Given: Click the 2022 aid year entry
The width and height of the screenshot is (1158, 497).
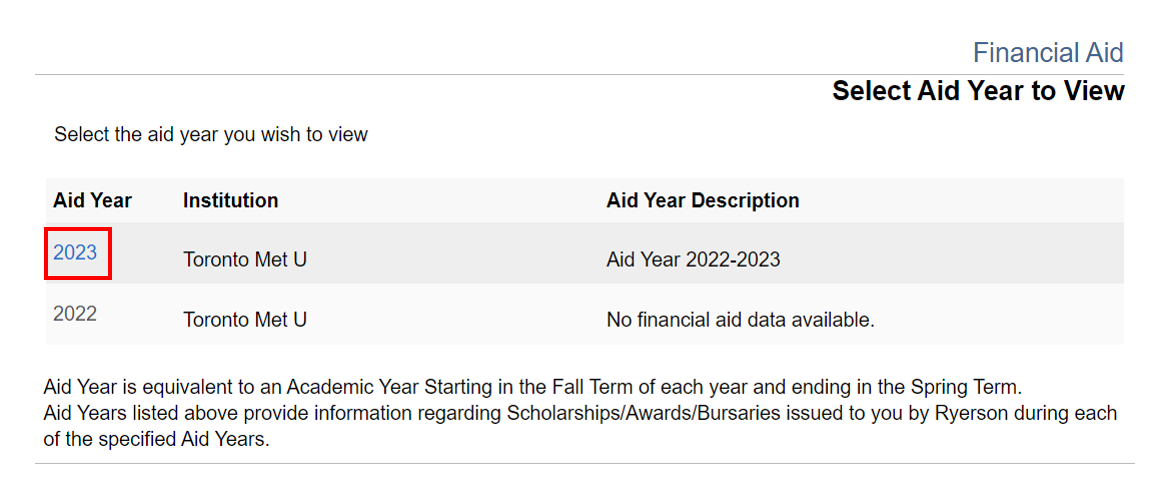Looking at the screenshot, I should coord(75,314).
